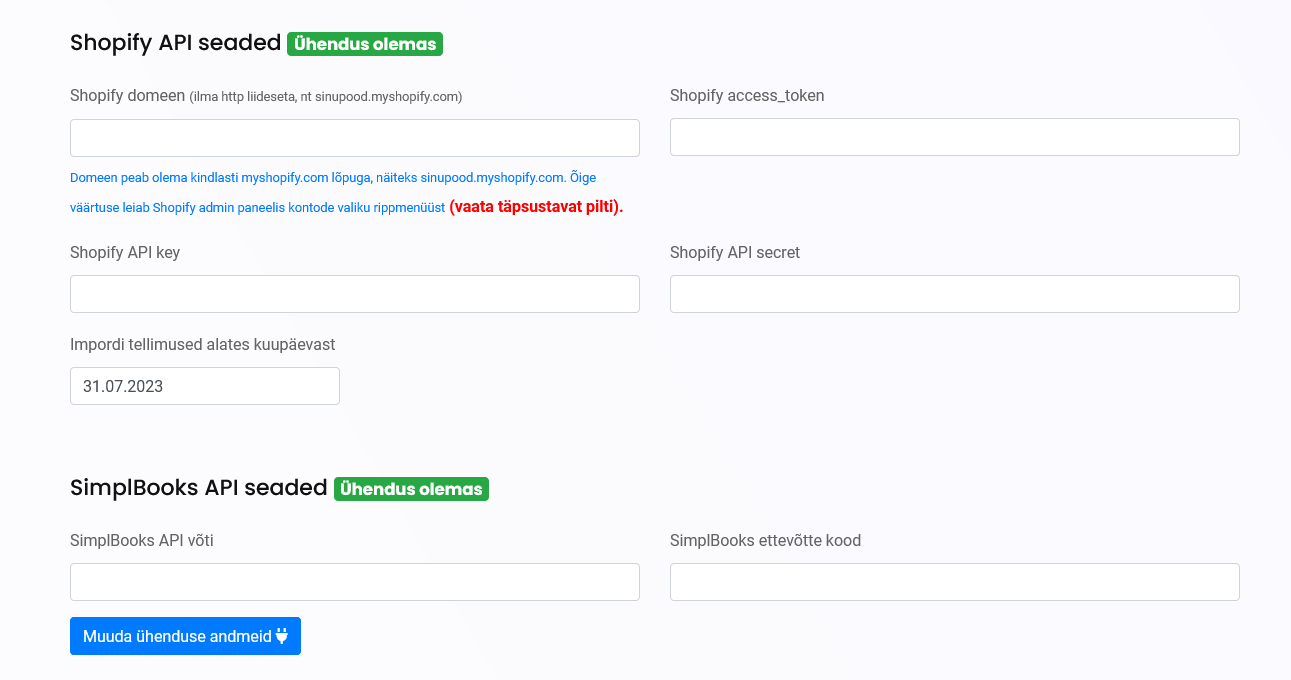Click the SimplBooks 'Ühendus olemas' status badge
This screenshot has width=1291, height=680.
click(411, 489)
